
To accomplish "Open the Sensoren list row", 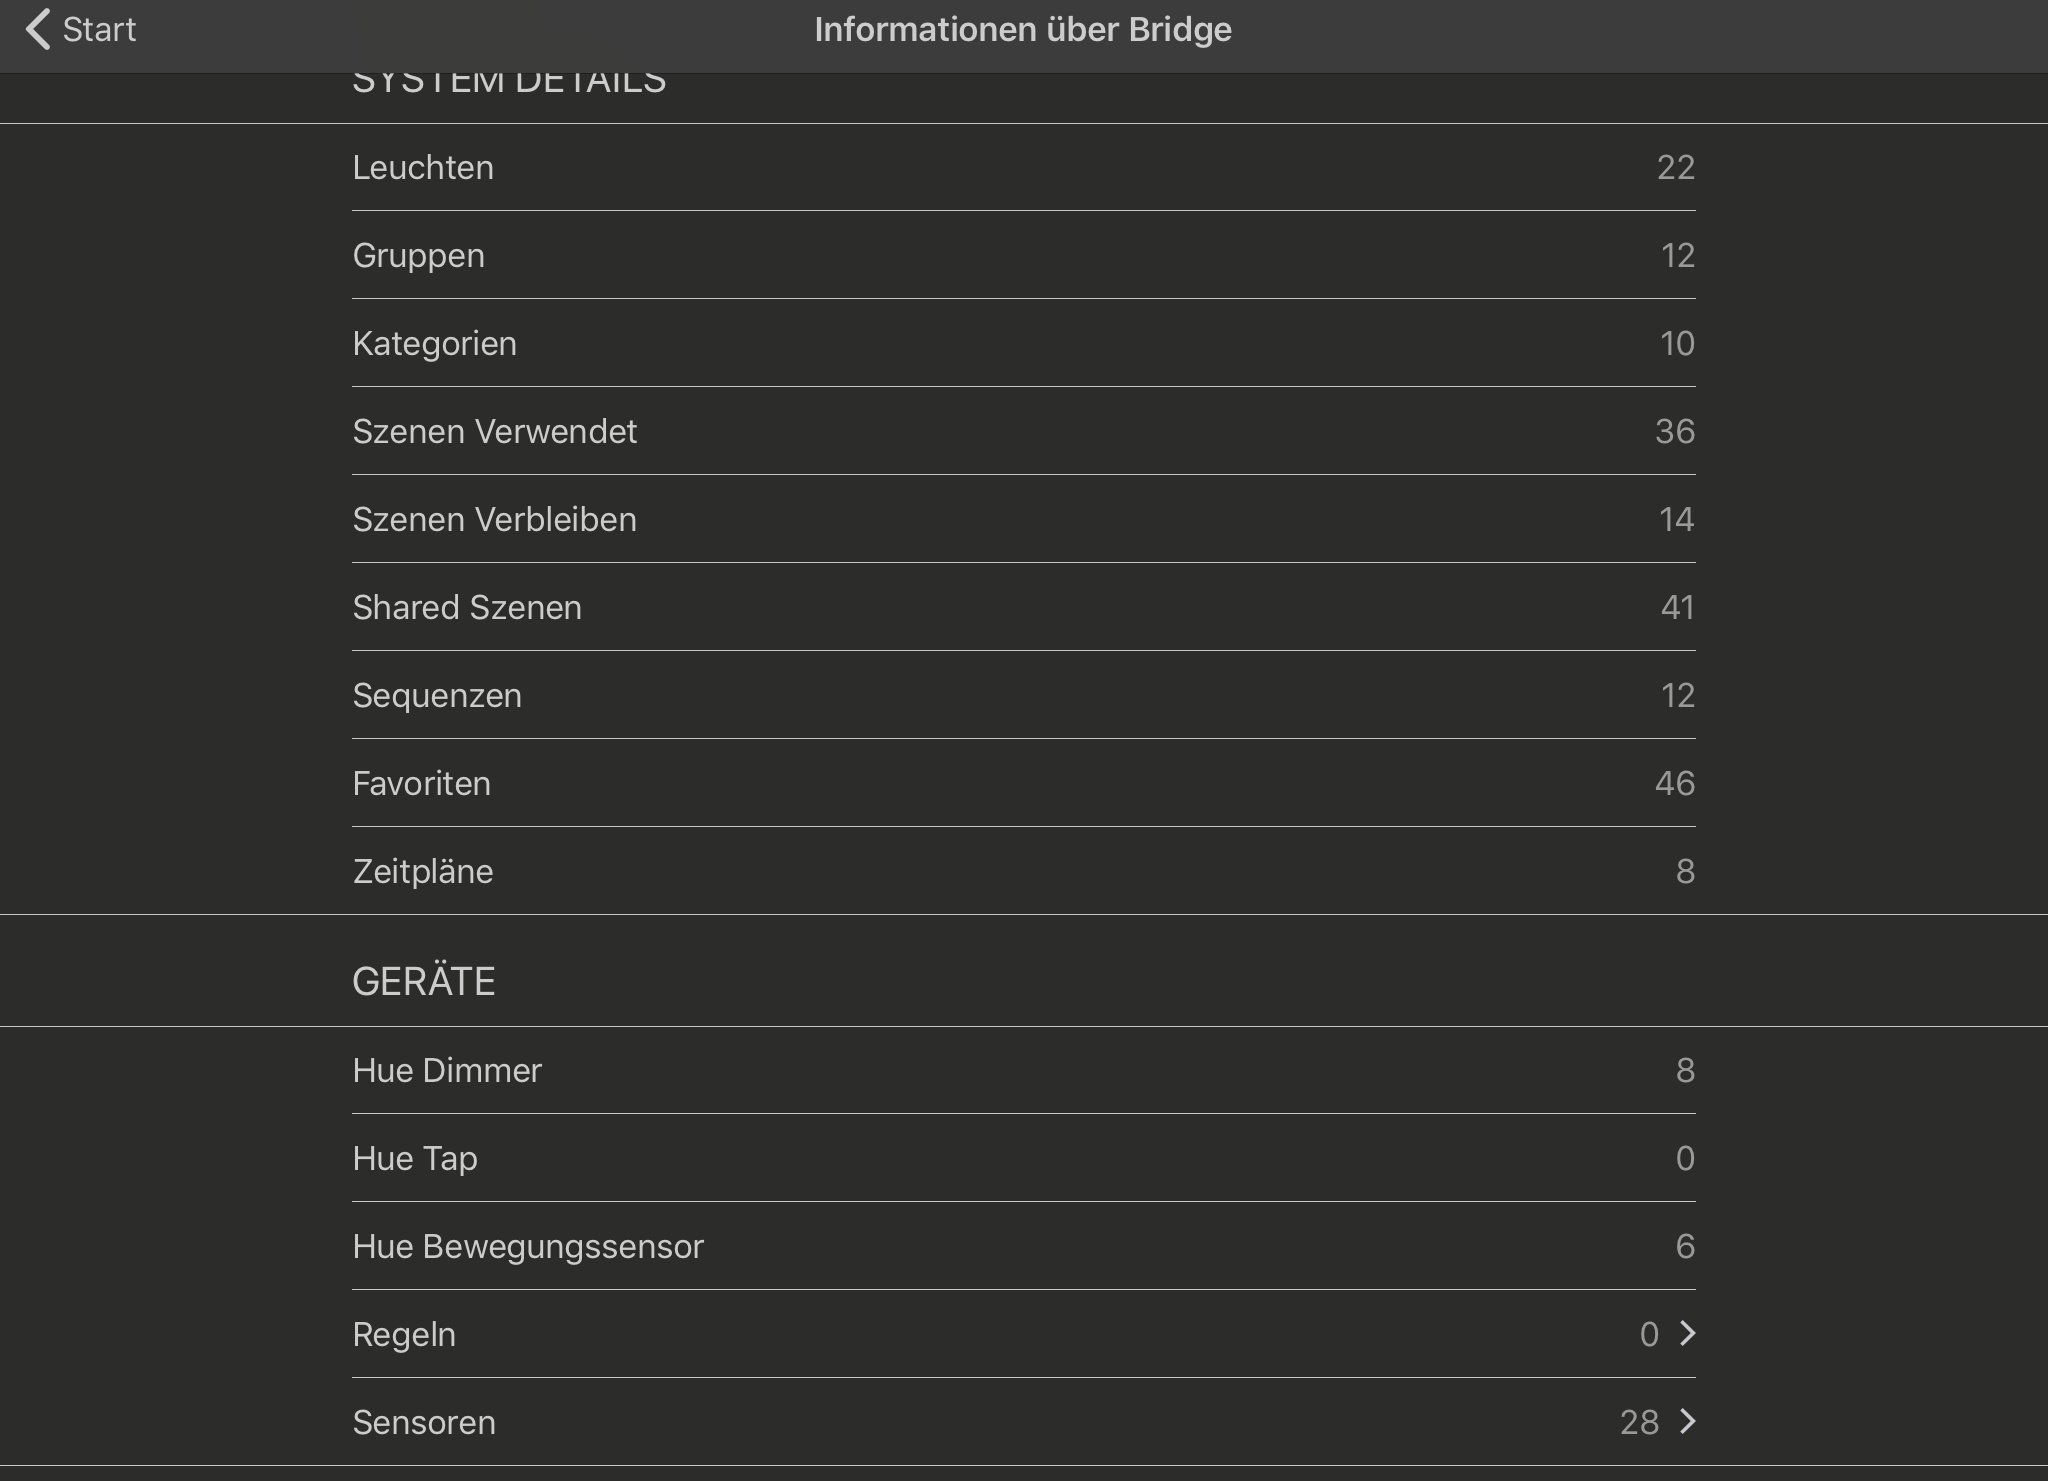I will click(x=1022, y=1422).
